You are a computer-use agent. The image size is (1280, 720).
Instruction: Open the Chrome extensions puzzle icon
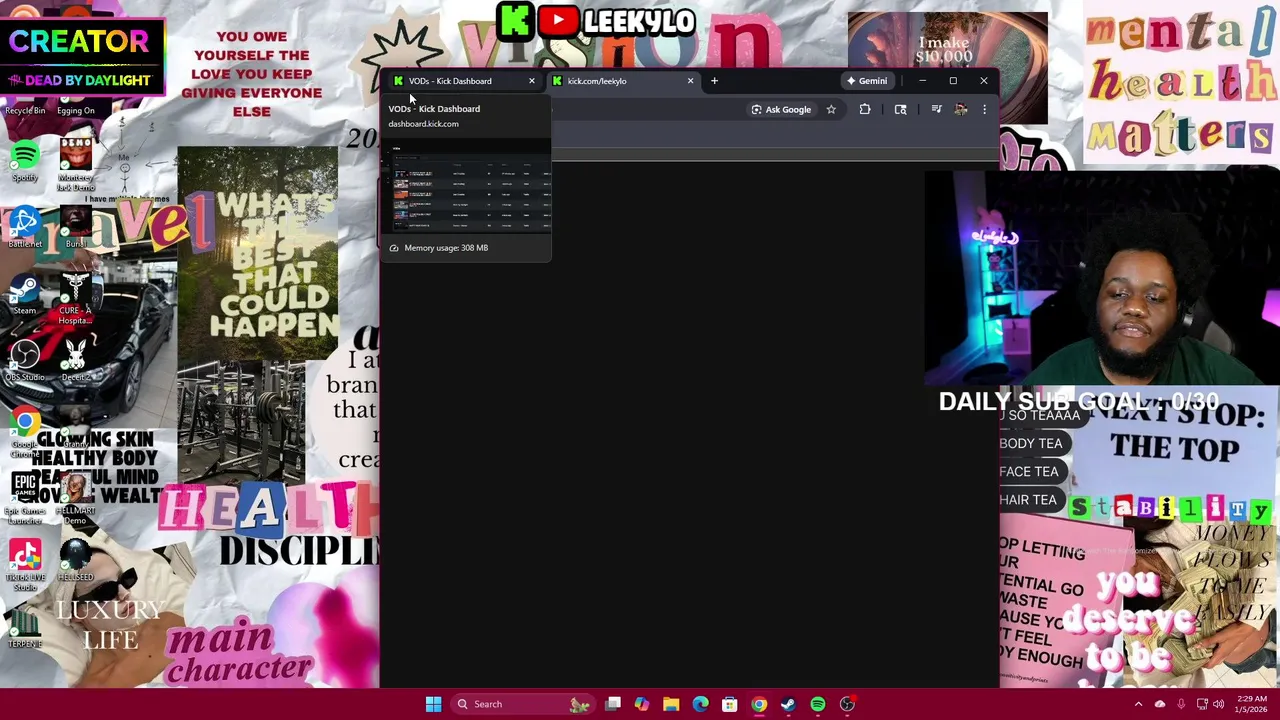point(865,109)
